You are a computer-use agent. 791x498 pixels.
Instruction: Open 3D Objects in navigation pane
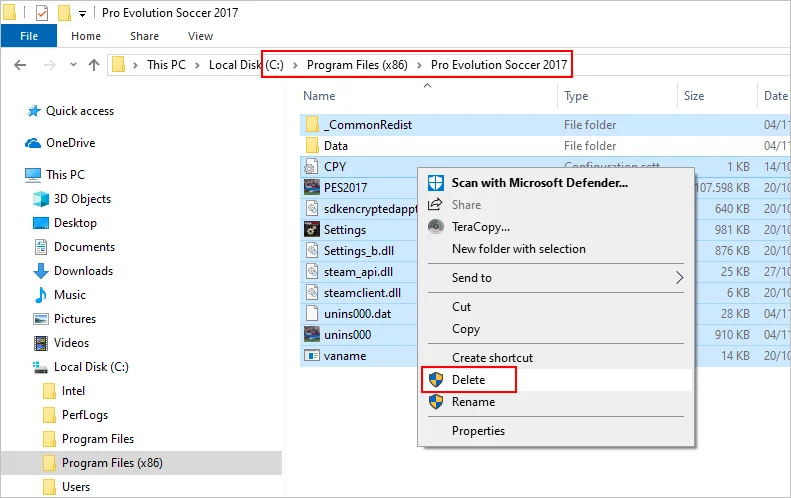click(82, 199)
